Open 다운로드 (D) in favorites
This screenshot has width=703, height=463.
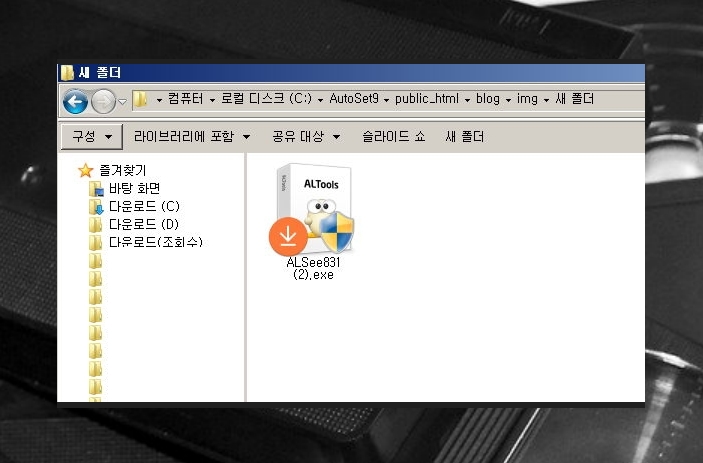pos(144,224)
